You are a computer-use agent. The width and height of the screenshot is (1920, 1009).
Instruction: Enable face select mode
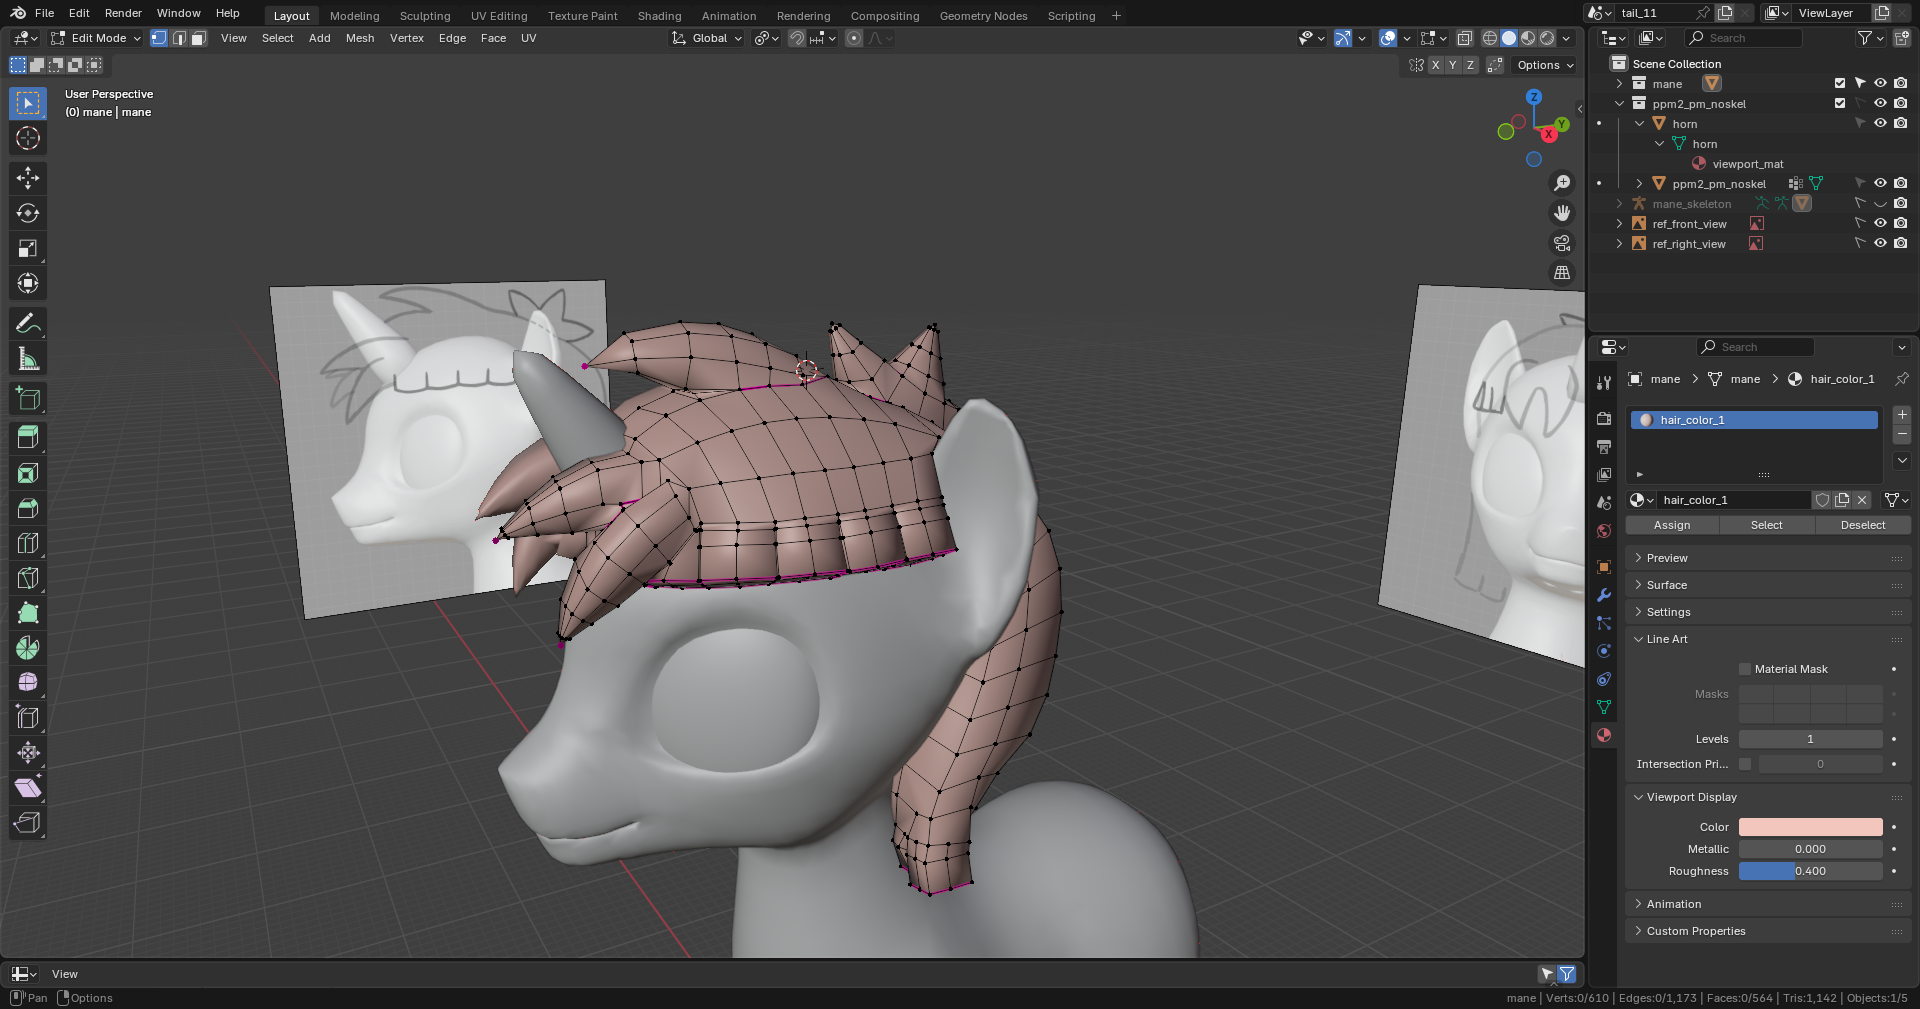click(198, 38)
